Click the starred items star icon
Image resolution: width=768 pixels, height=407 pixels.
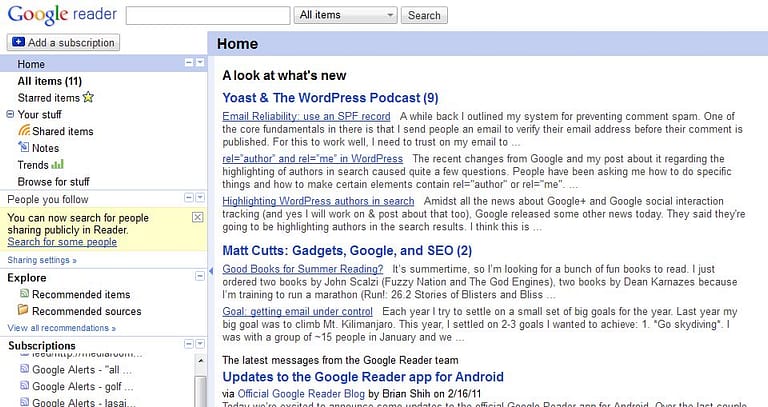pyautogui.click(x=88, y=97)
